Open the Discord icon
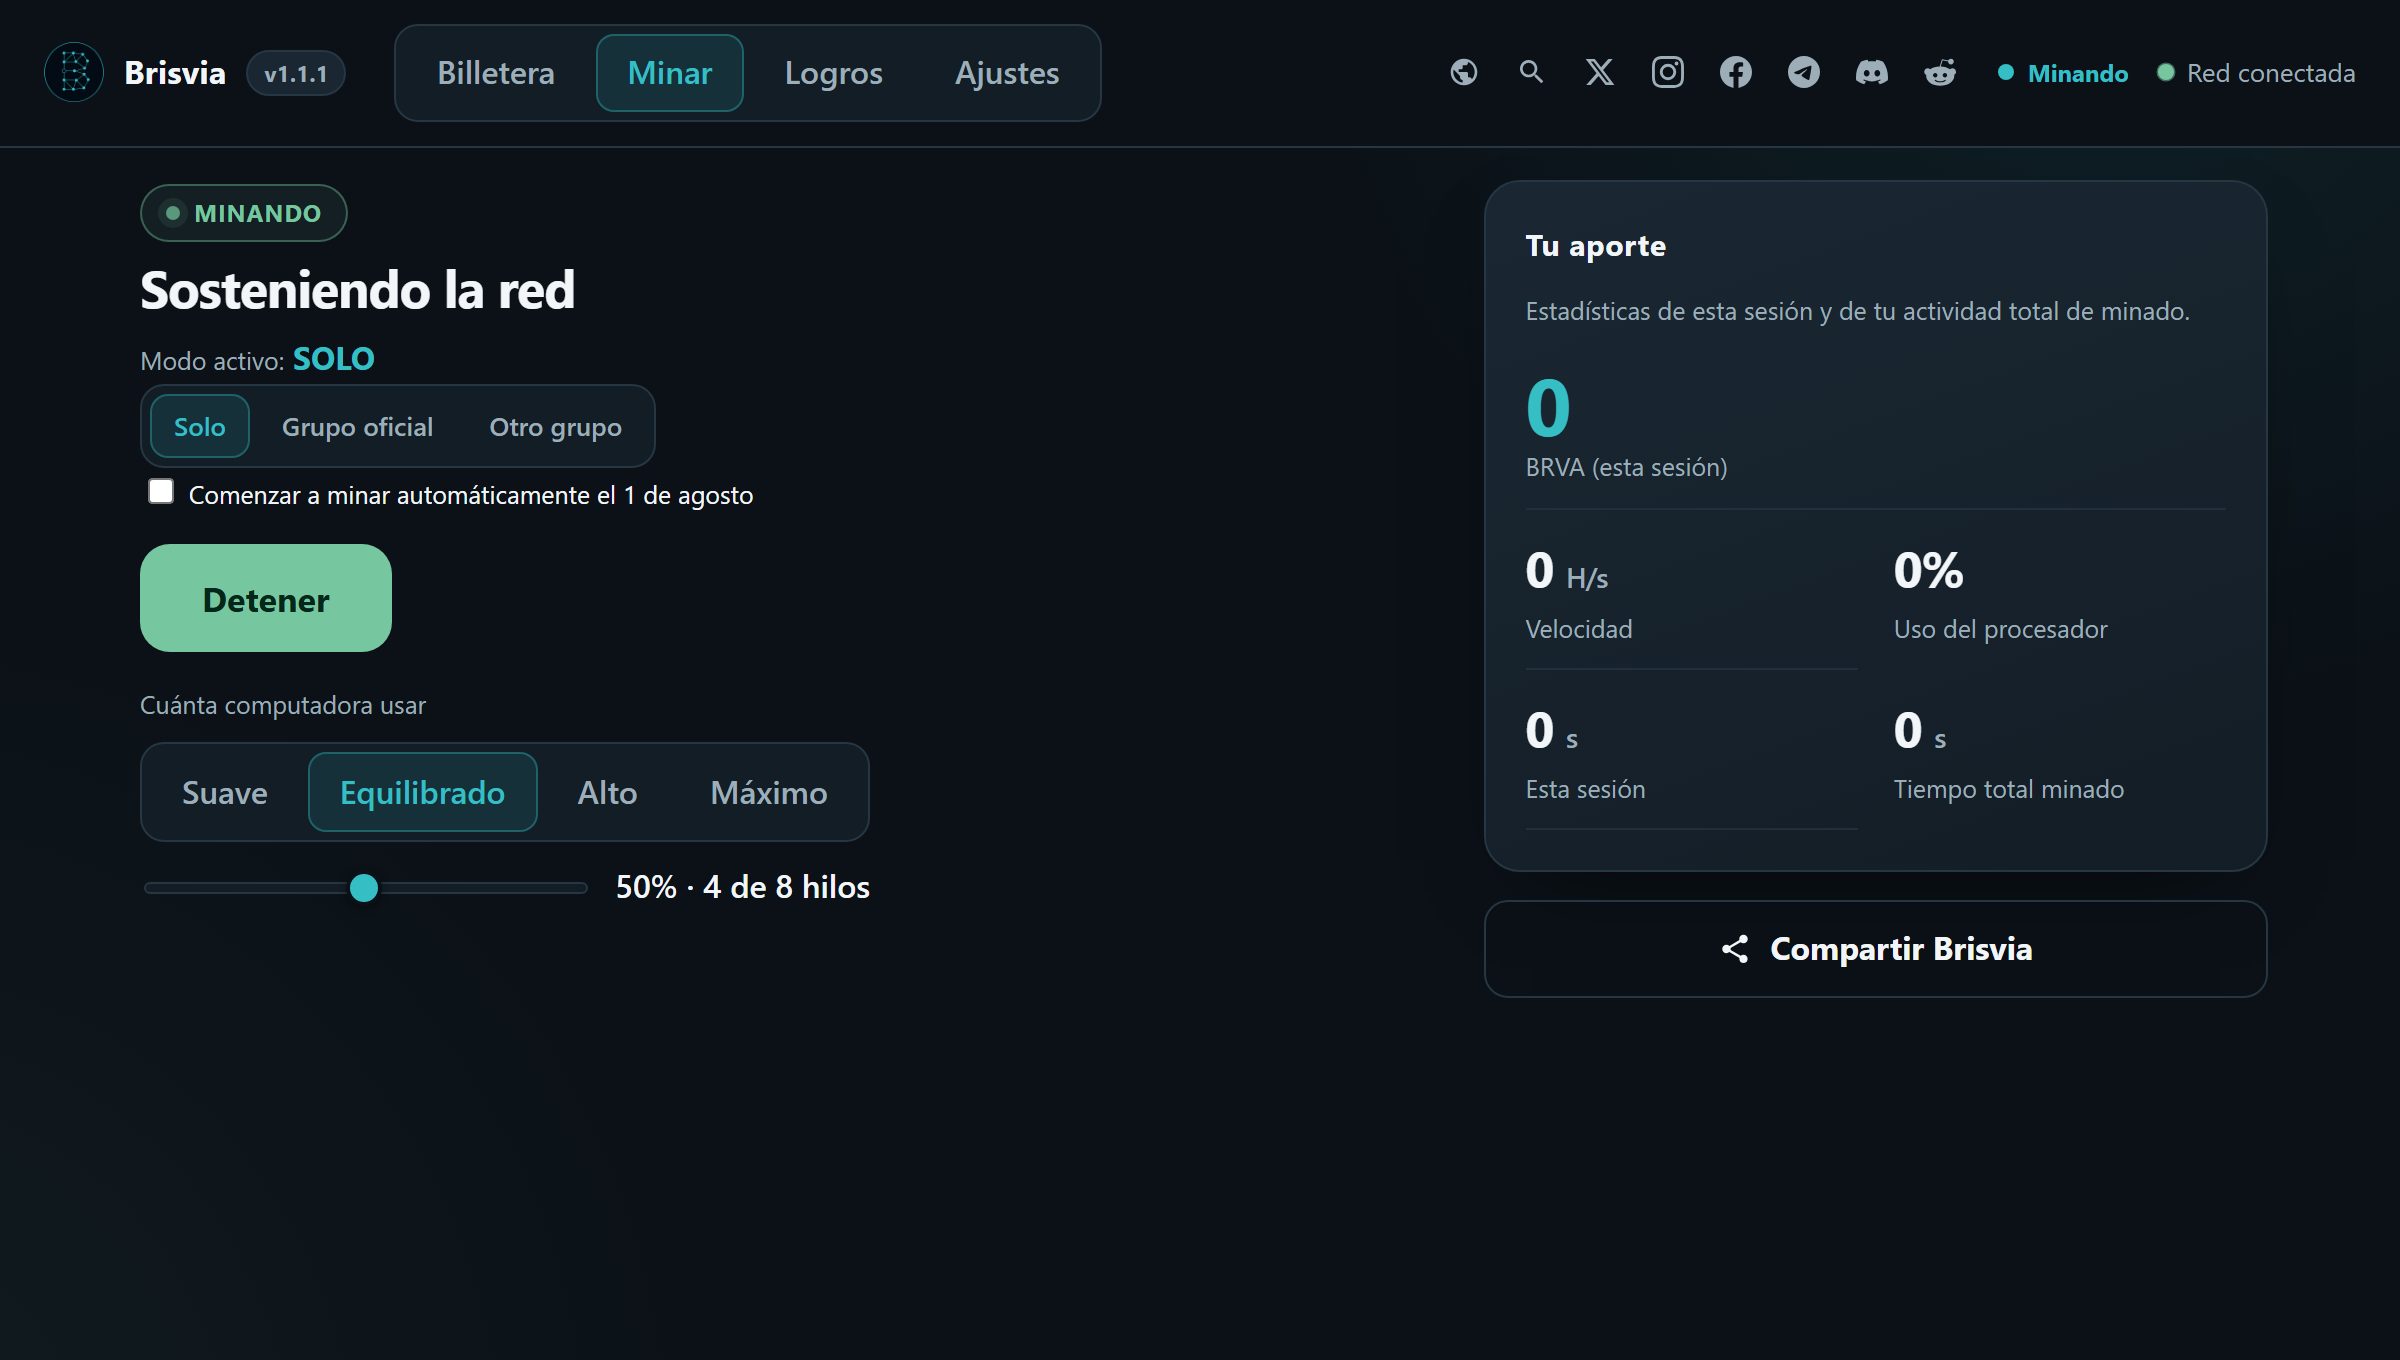Viewport: 2400px width, 1360px height. point(1871,72)
